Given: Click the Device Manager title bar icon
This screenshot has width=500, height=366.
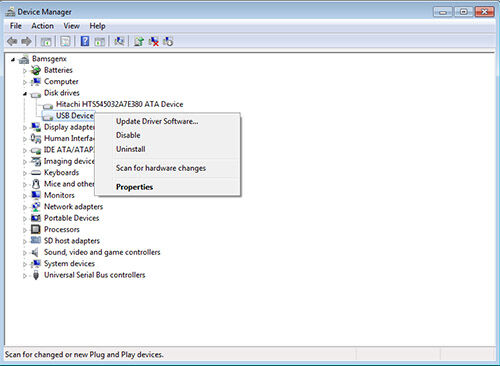Looking at the screenshot, I should click(x=10, y=12).
